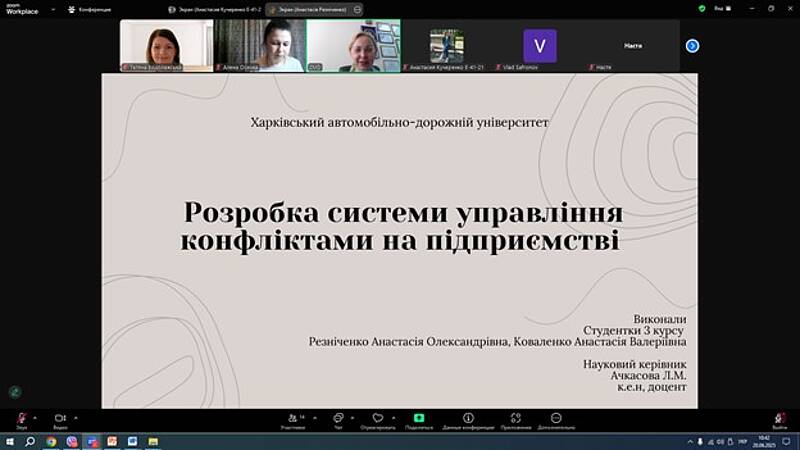The image size is (800, 450).
Task: Open the Conference menu at top
Action: (90, 9)
